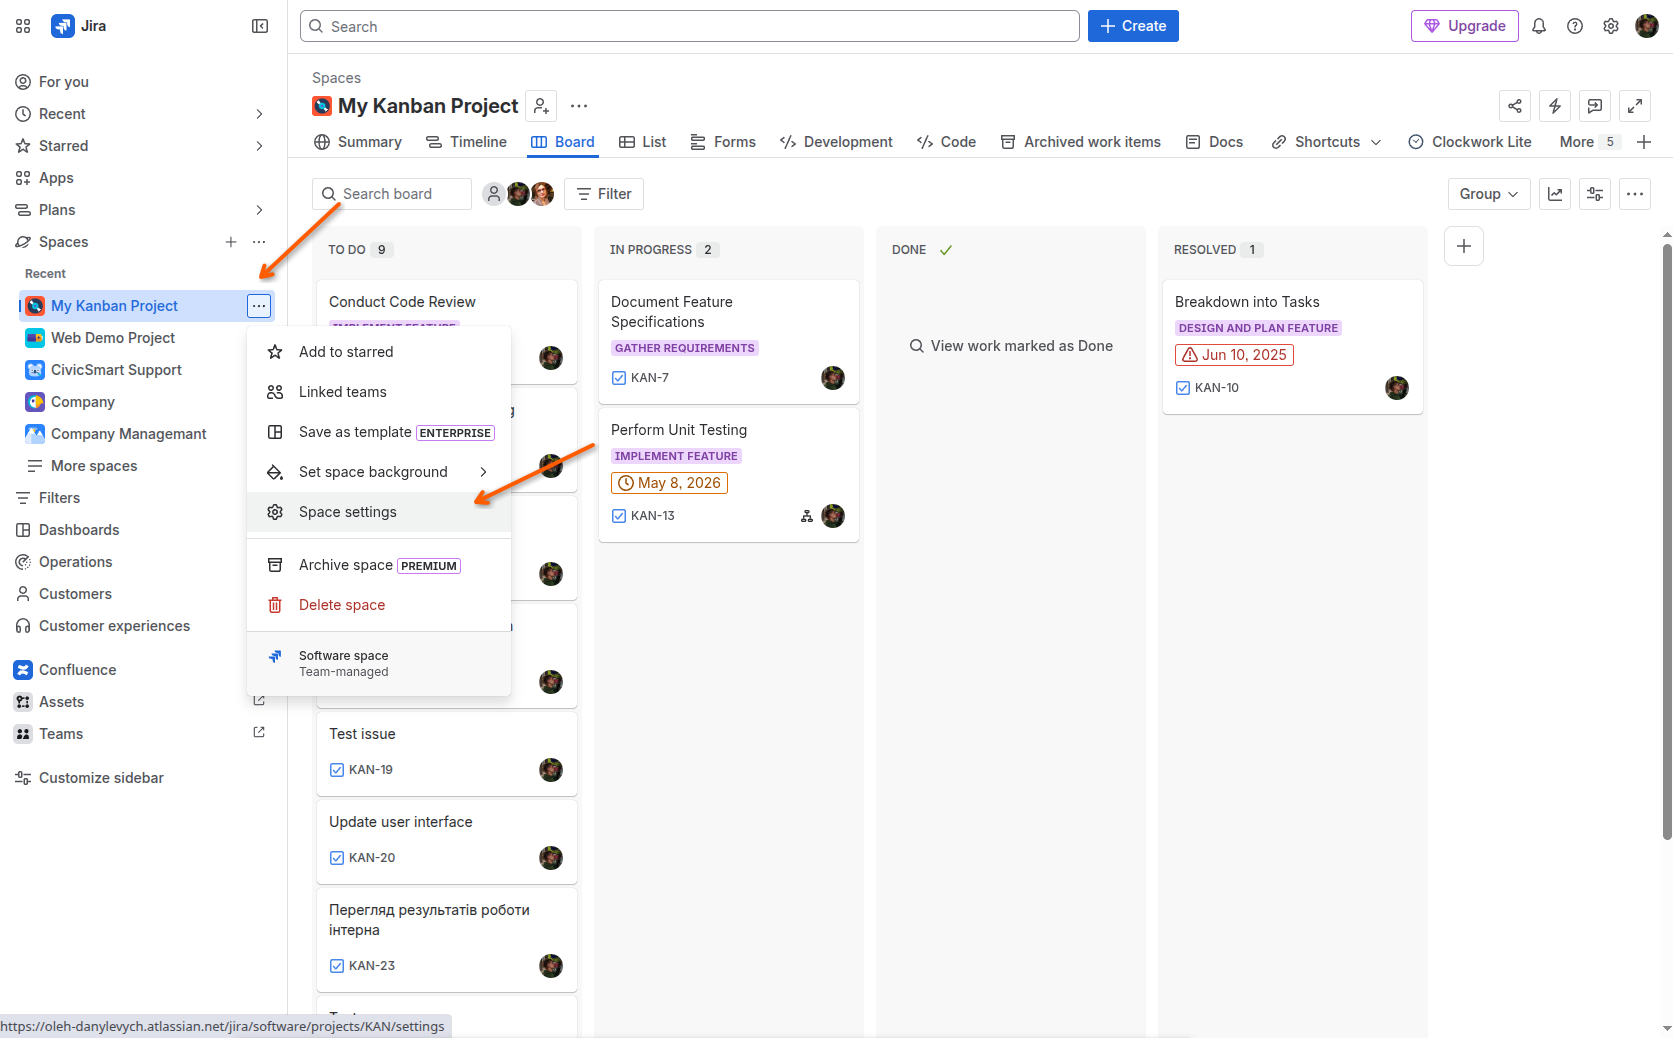Open Teams external link icon
This screenshot has height=1038, width=1673.
pyautogui.click(x=259, y=733)
